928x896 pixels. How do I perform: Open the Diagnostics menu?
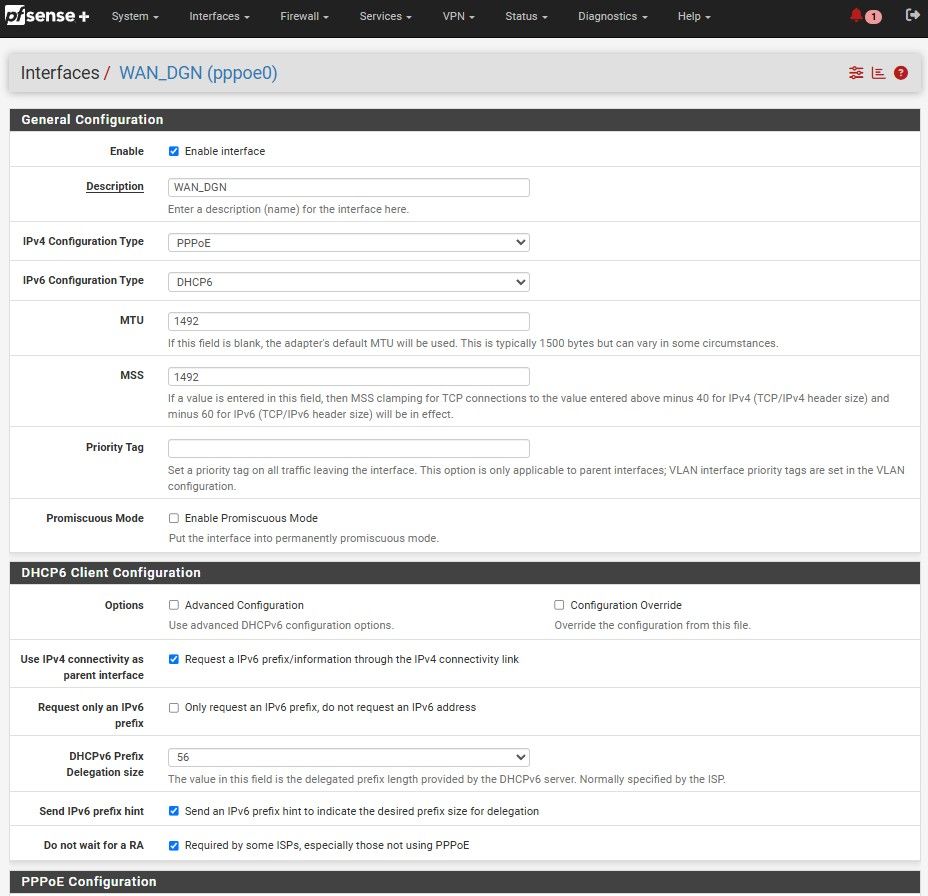(612, 17)
